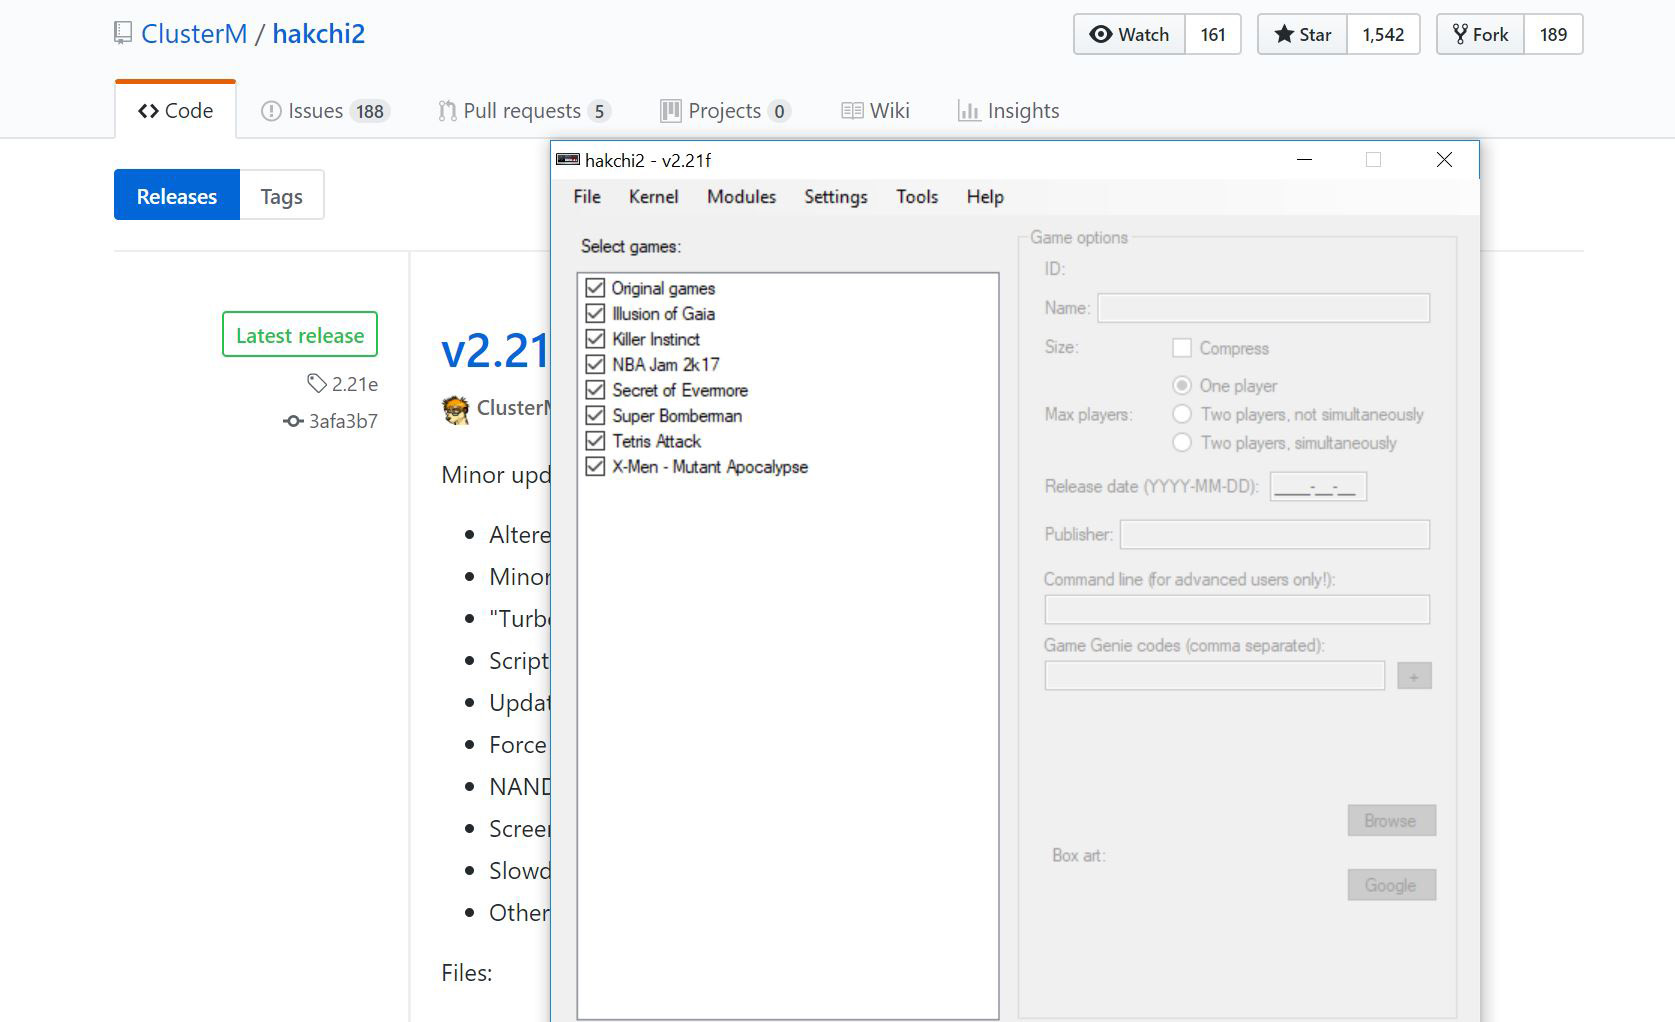Click the 1,542 stargazers count

[x=1383, y=34]
